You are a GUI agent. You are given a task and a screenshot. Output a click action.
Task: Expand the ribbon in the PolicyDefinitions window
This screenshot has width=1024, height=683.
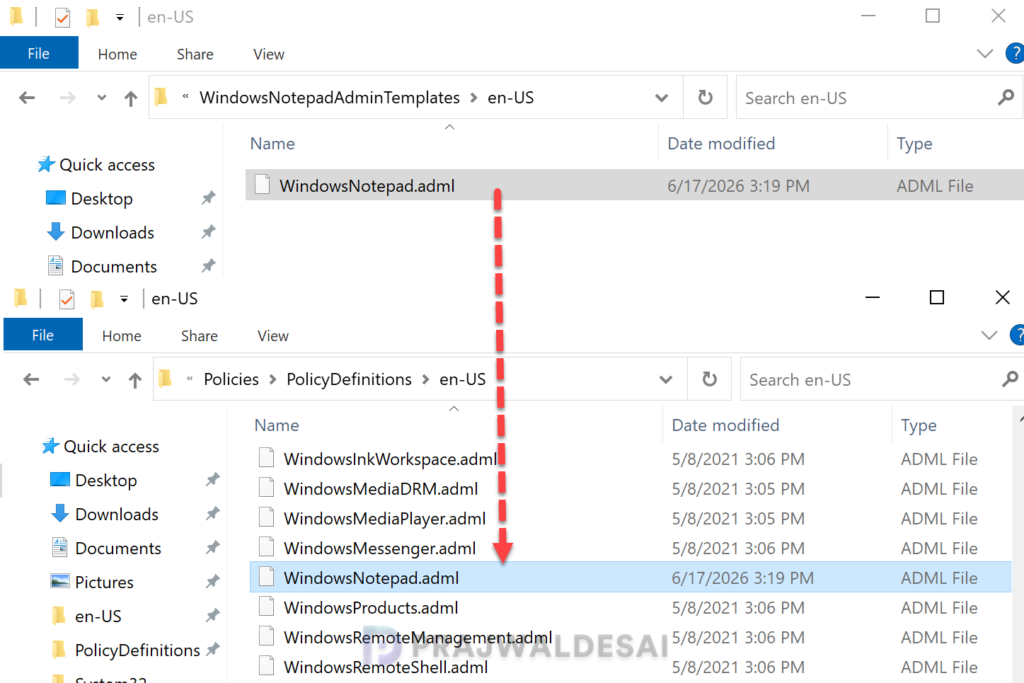coord(989,335)
